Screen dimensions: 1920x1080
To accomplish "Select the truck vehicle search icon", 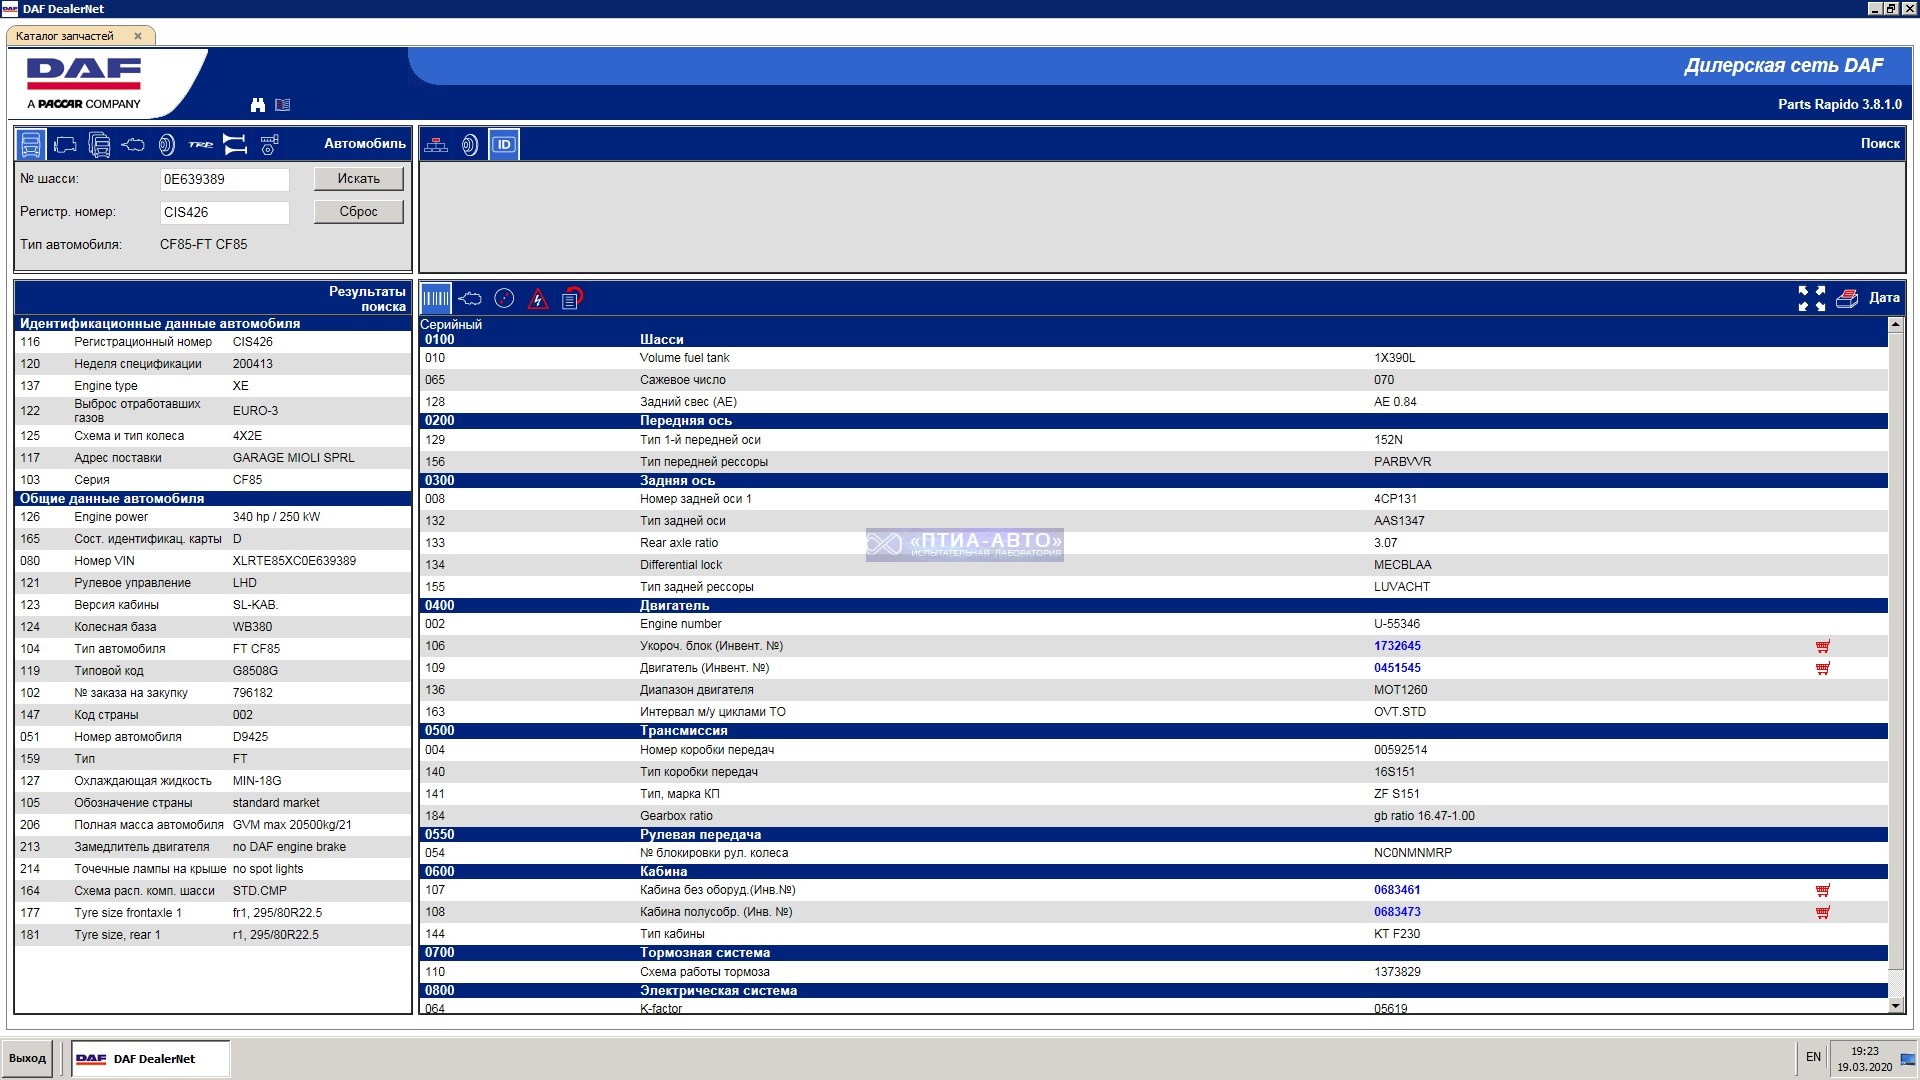I will click(31, 145).
